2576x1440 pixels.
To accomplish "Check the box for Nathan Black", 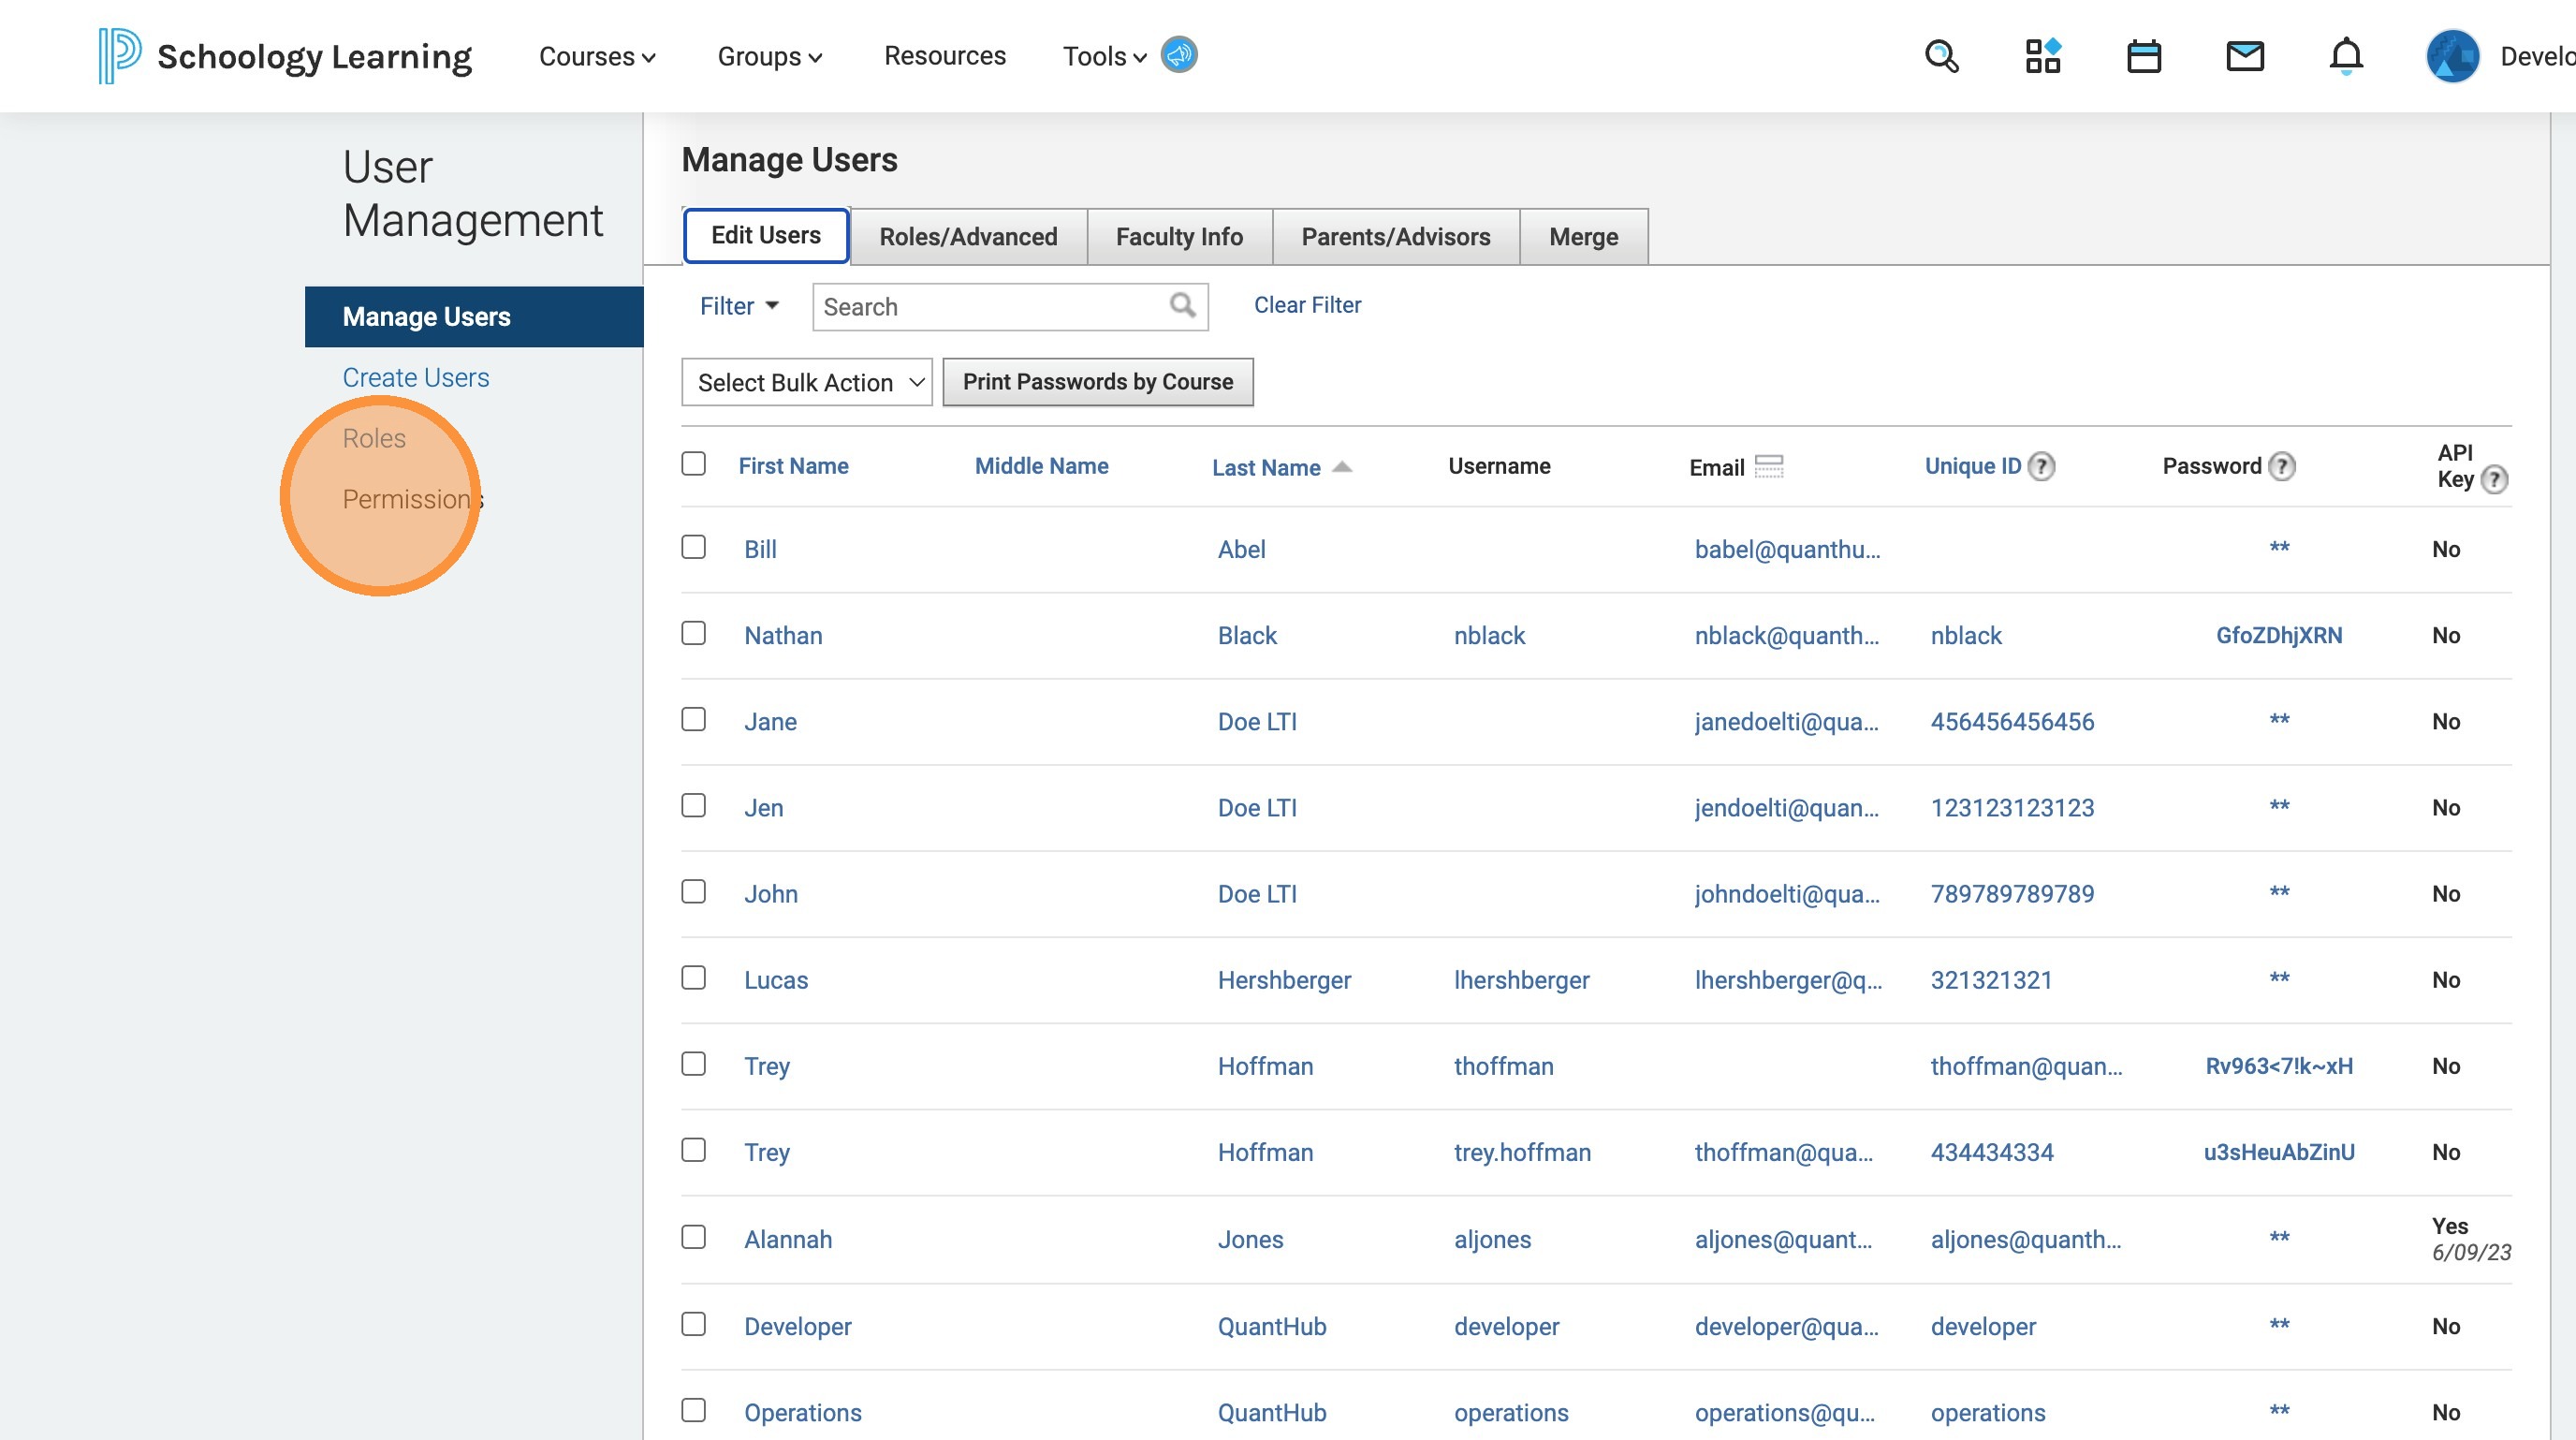I will pyautogui.click(x=693, y=634).
